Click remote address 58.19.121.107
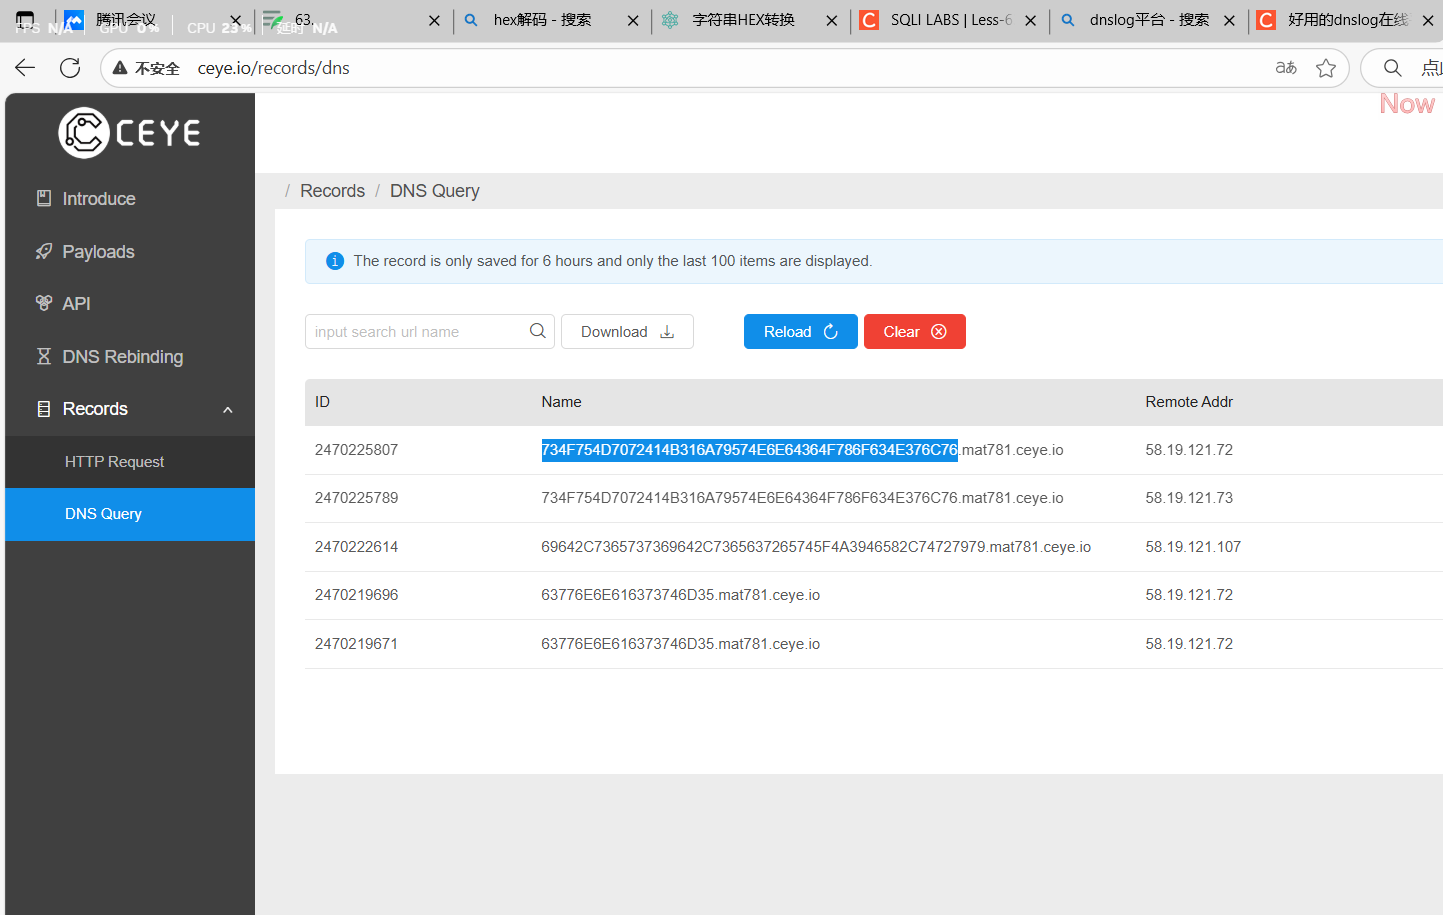 click(1193, 547)
